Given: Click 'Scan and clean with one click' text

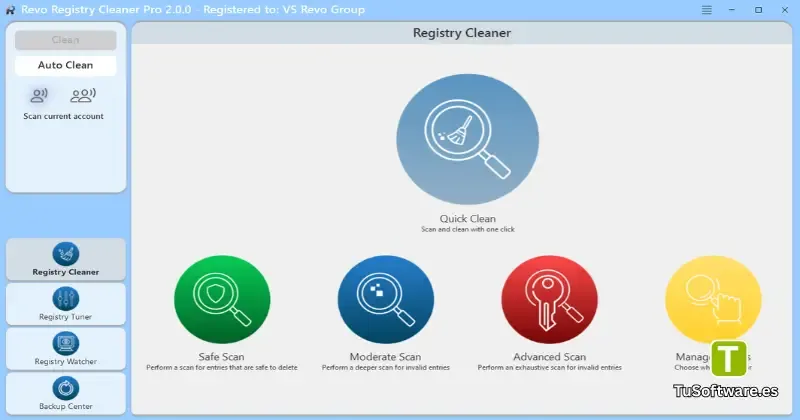Looking at the screenshot, I should (468, 230).
